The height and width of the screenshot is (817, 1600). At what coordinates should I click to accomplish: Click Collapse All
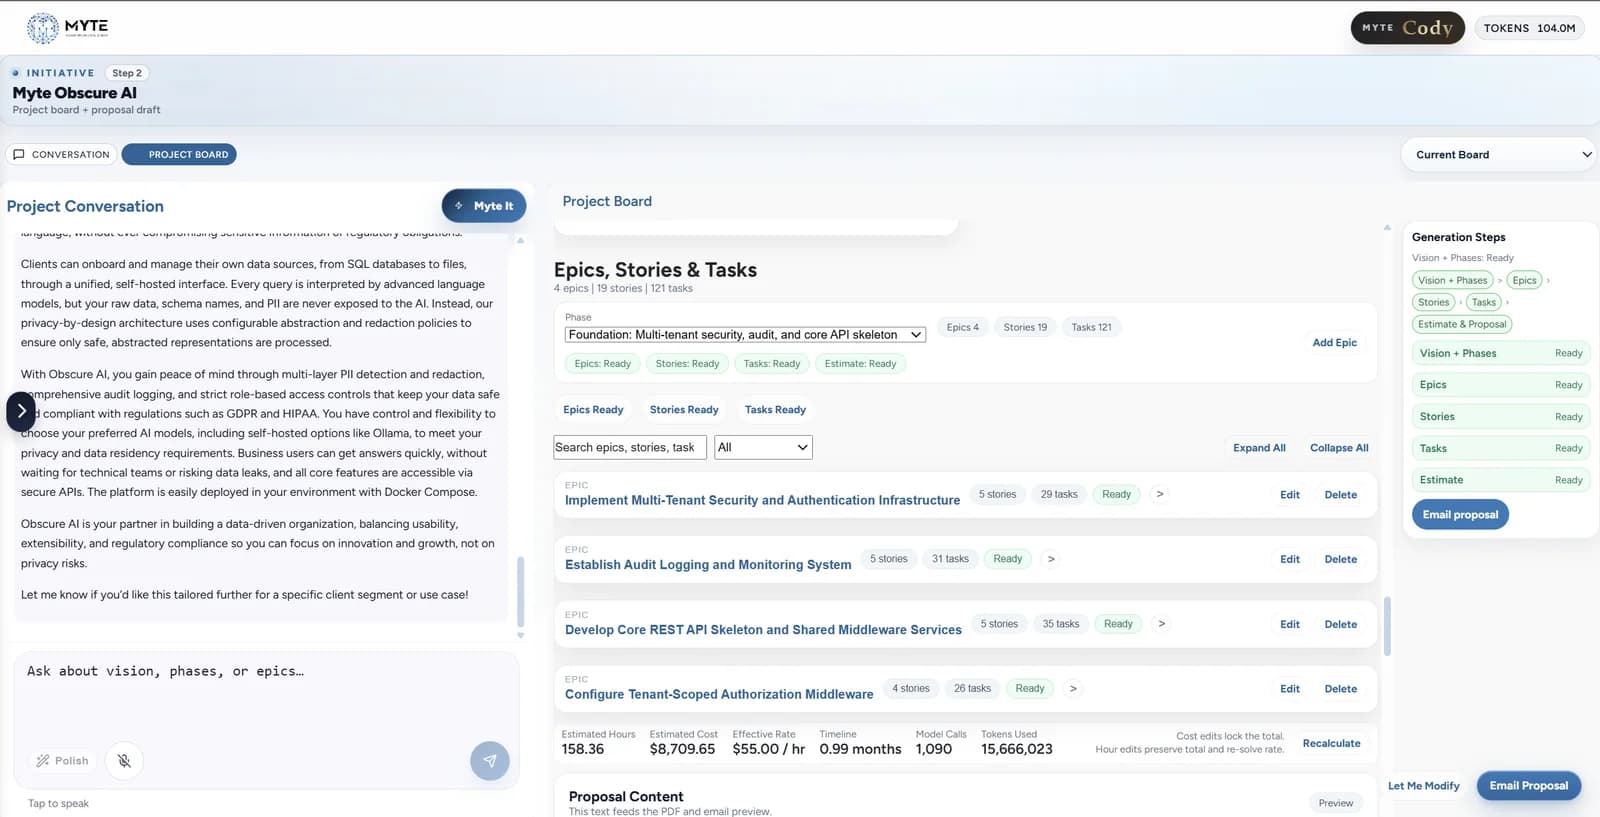coord(1339,448)
